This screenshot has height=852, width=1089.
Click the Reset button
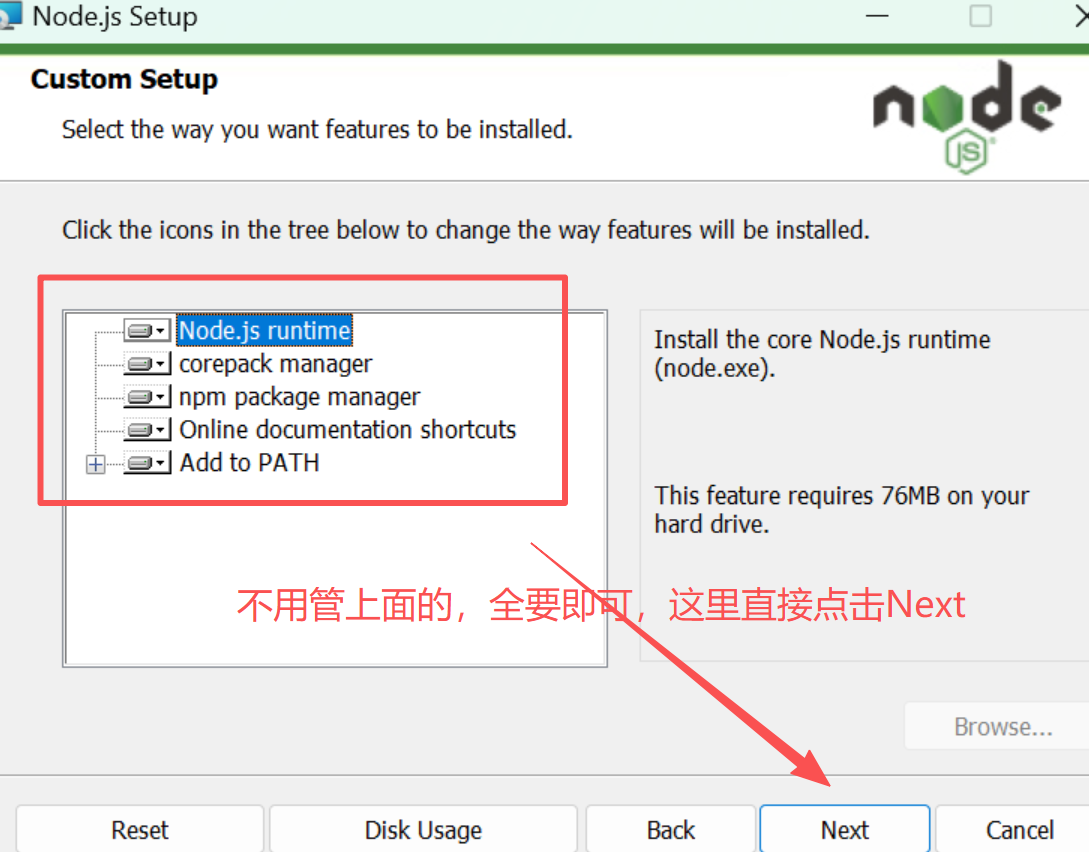coord(140,830)
